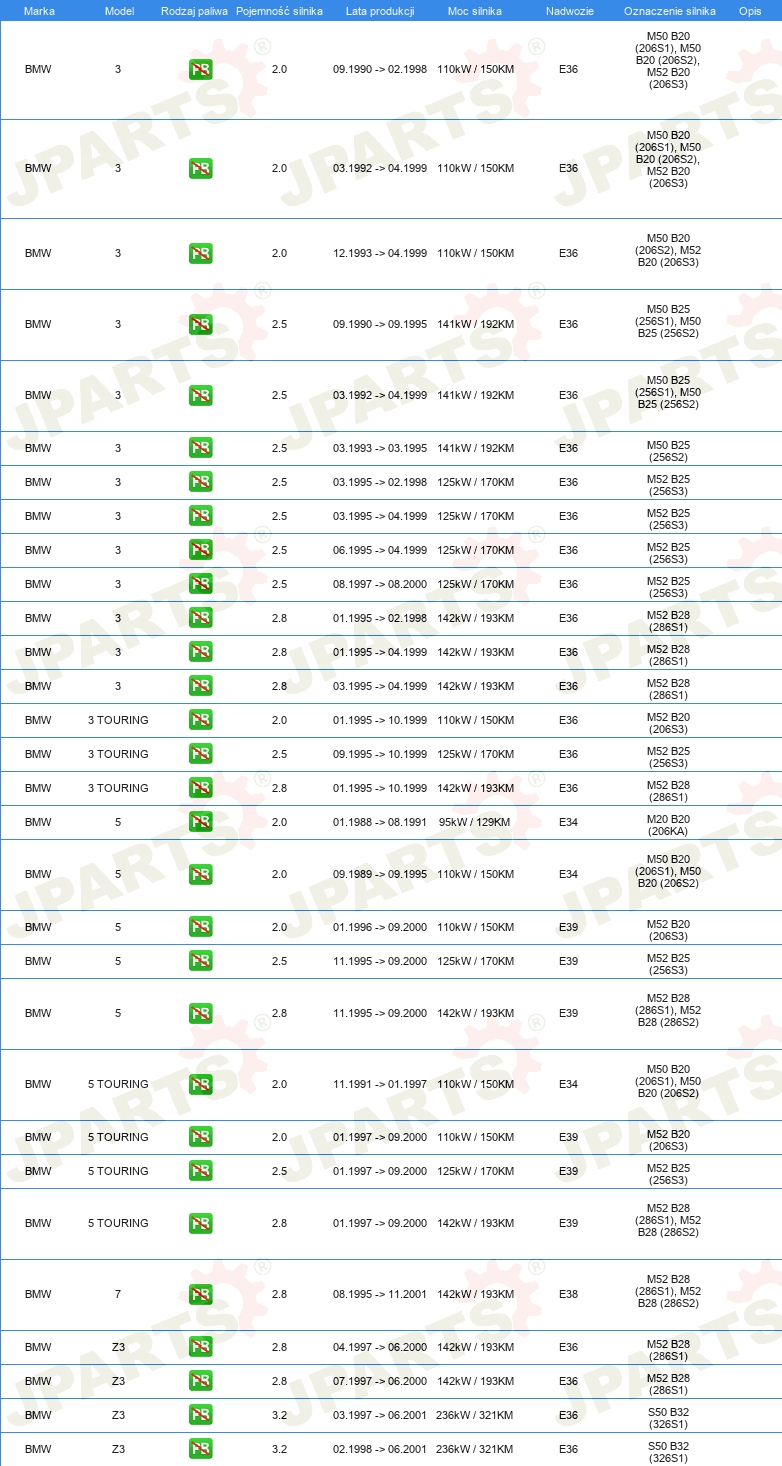Click fuel icon in Z3 07.1997 -> 06.2000 row
The height and width of the screenshot is (1466, 782).
(200, 1381)
